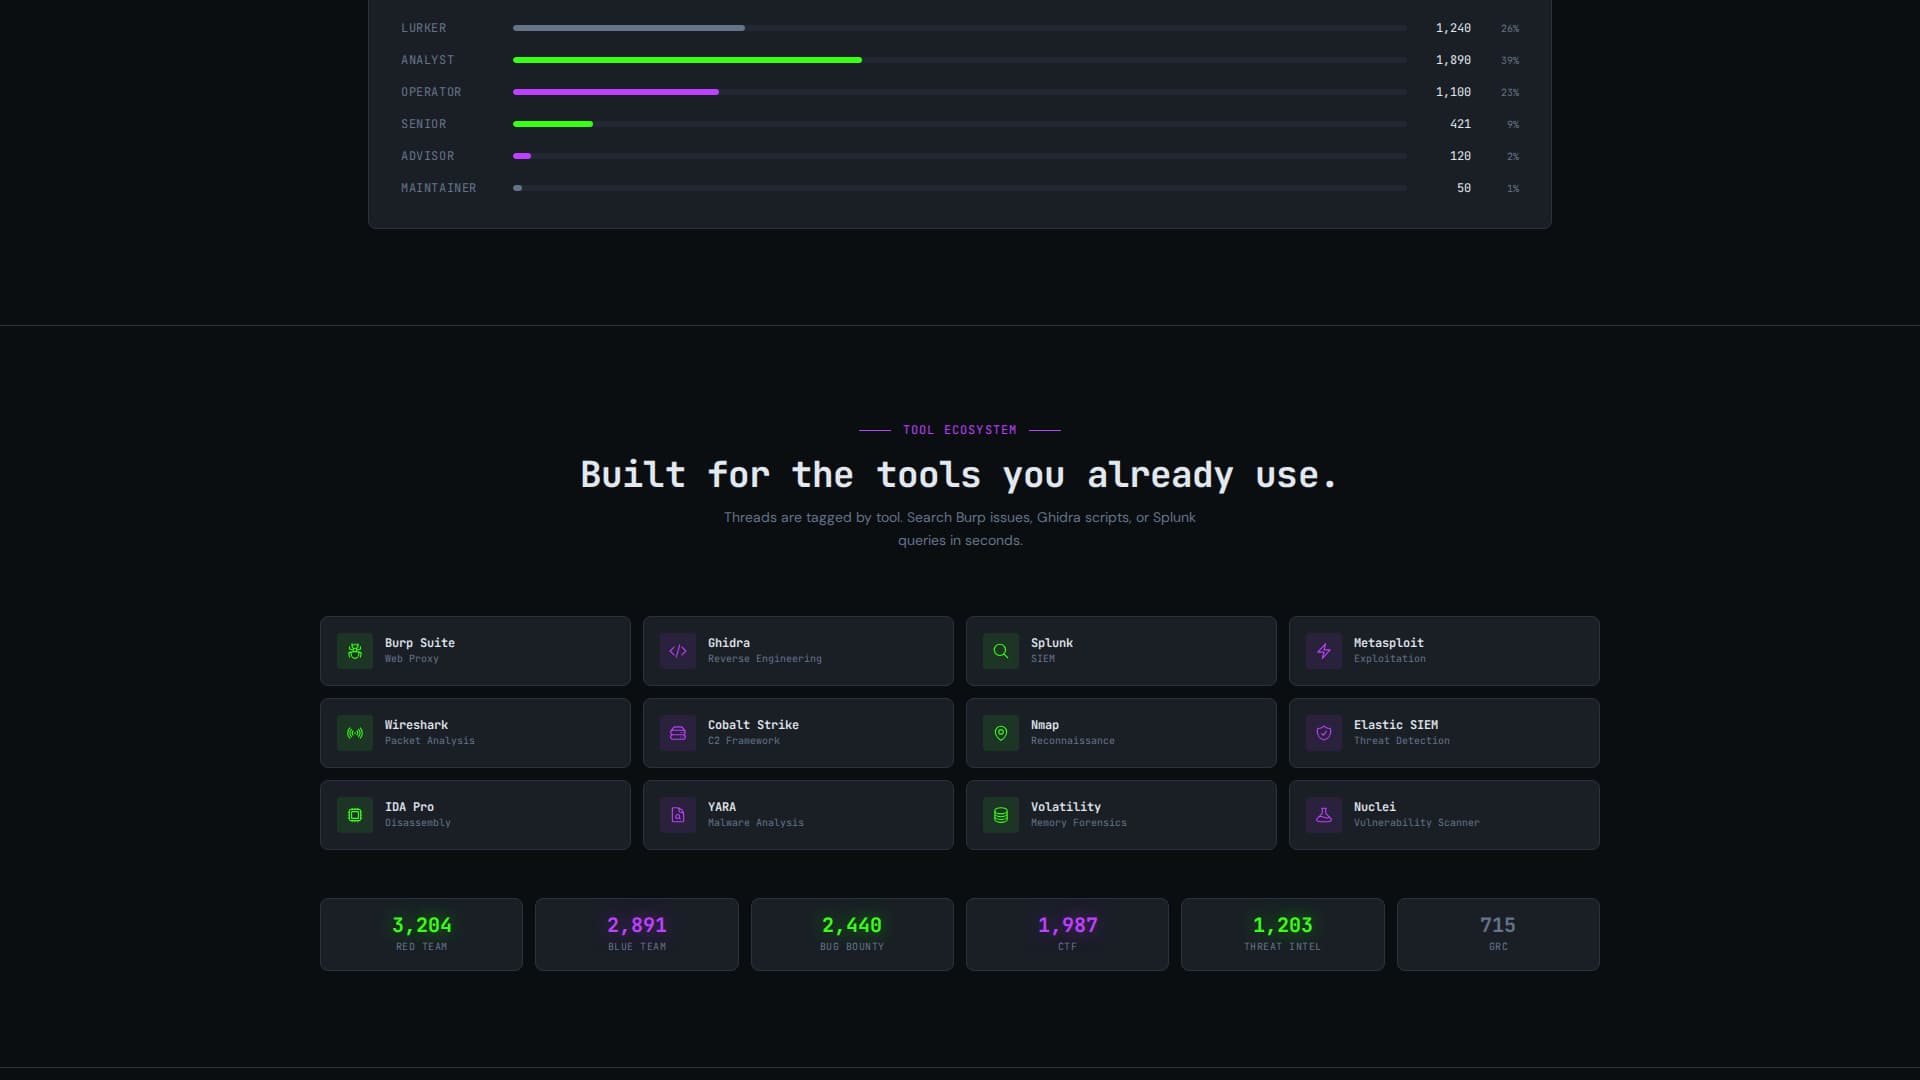Image resolution: width=1920 pixels, height=1080 pixels.
Task: Click the 23% Operator percentage
Action: tap(1510, 93)
